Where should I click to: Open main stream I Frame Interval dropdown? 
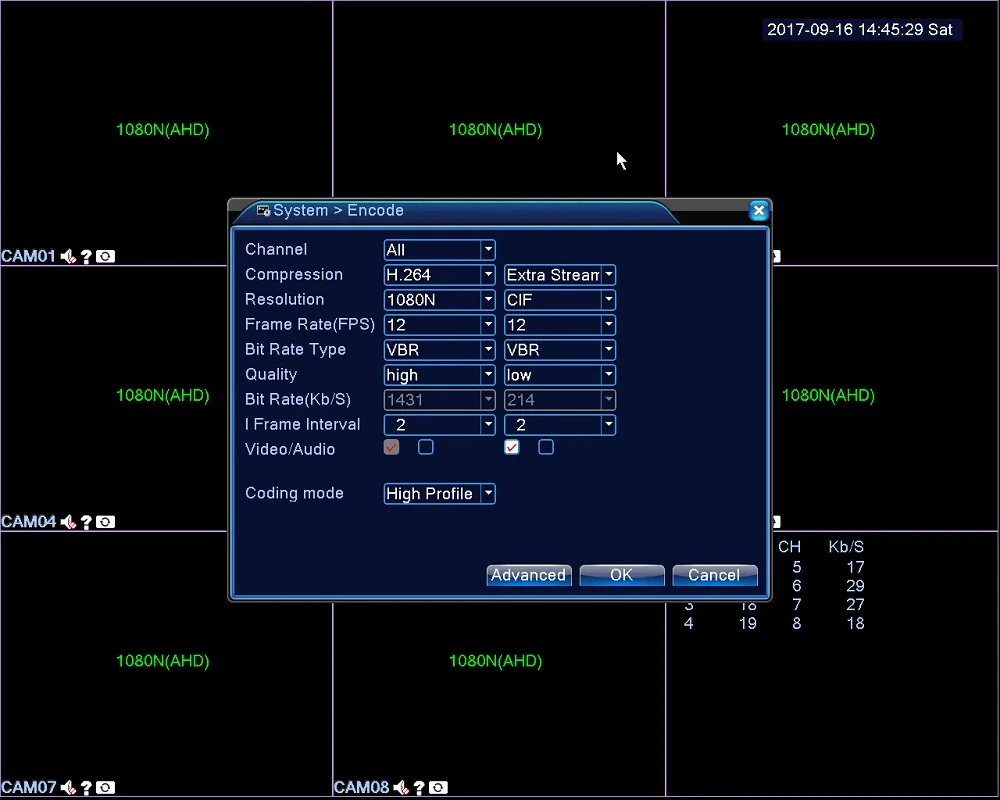[x=439, y=425]
